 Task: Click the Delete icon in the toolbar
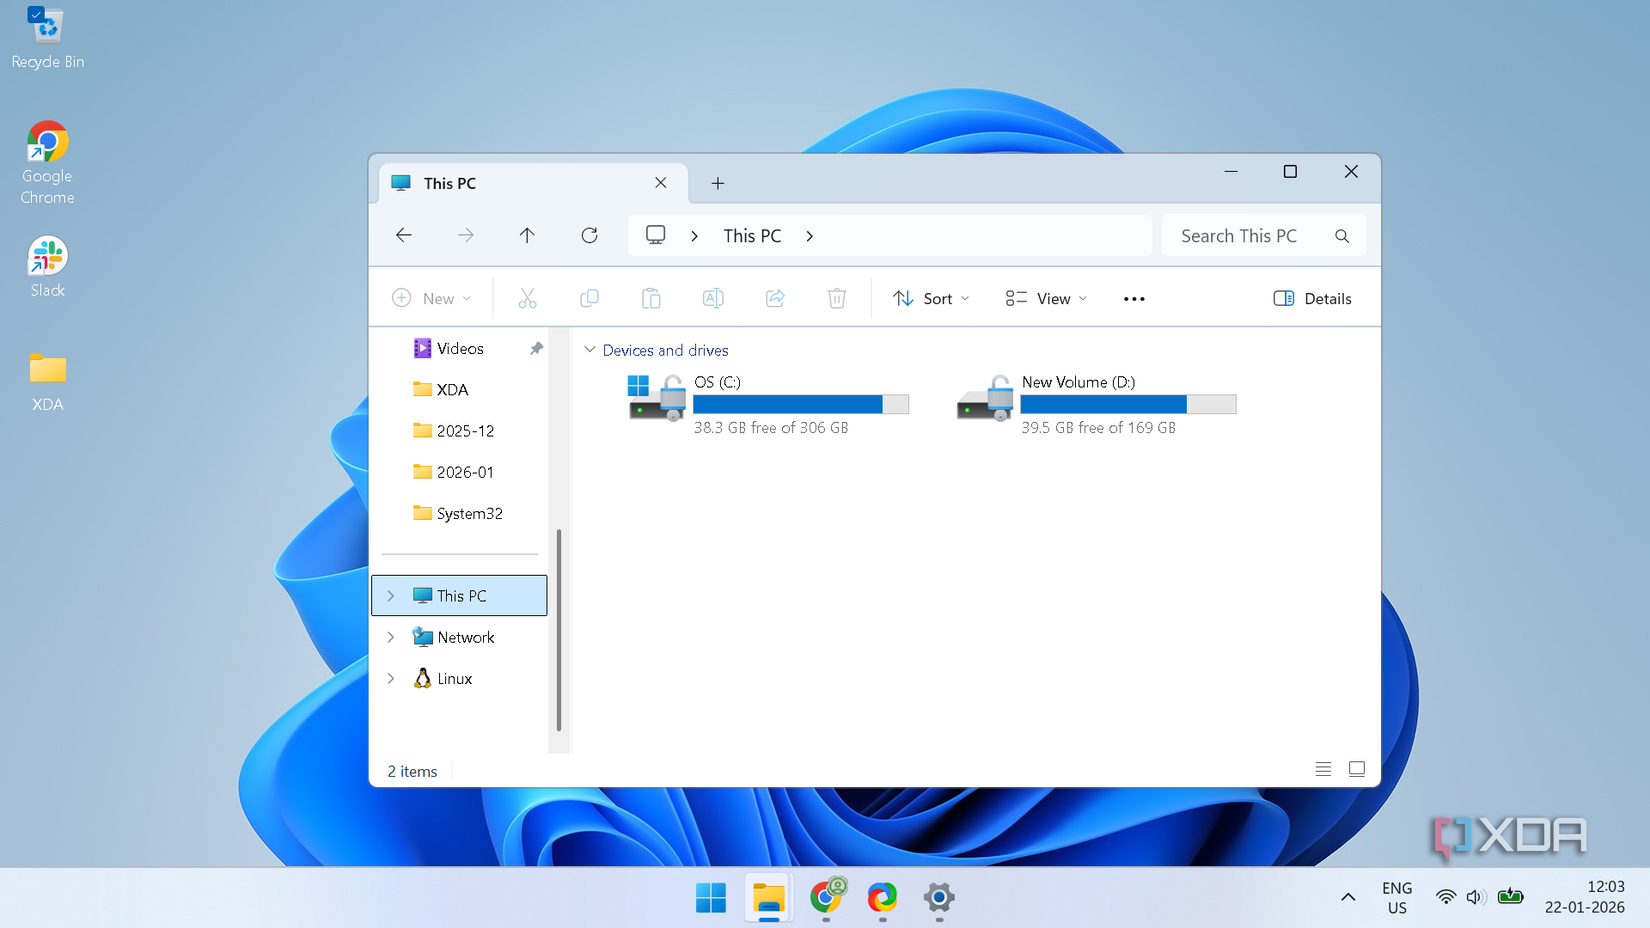coord(837,297)
